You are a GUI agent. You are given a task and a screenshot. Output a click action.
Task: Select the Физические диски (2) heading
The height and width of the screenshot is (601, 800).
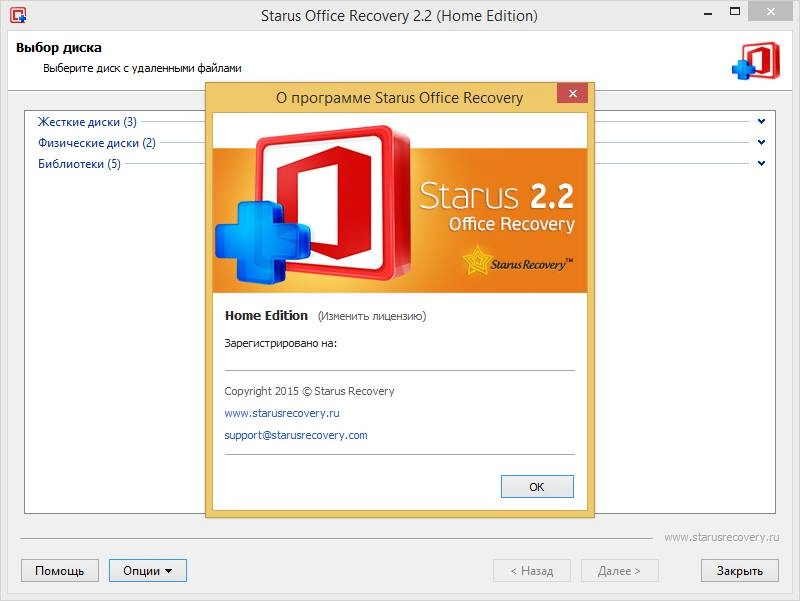[97, 143]
